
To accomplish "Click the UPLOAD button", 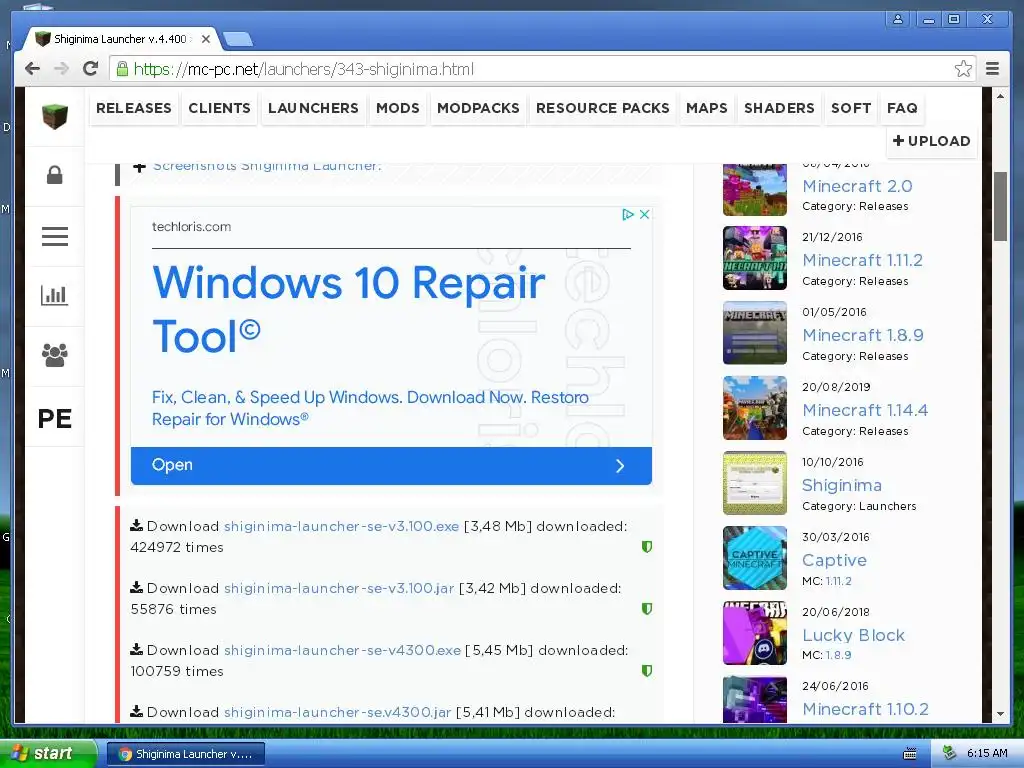I will pos(931,141).
